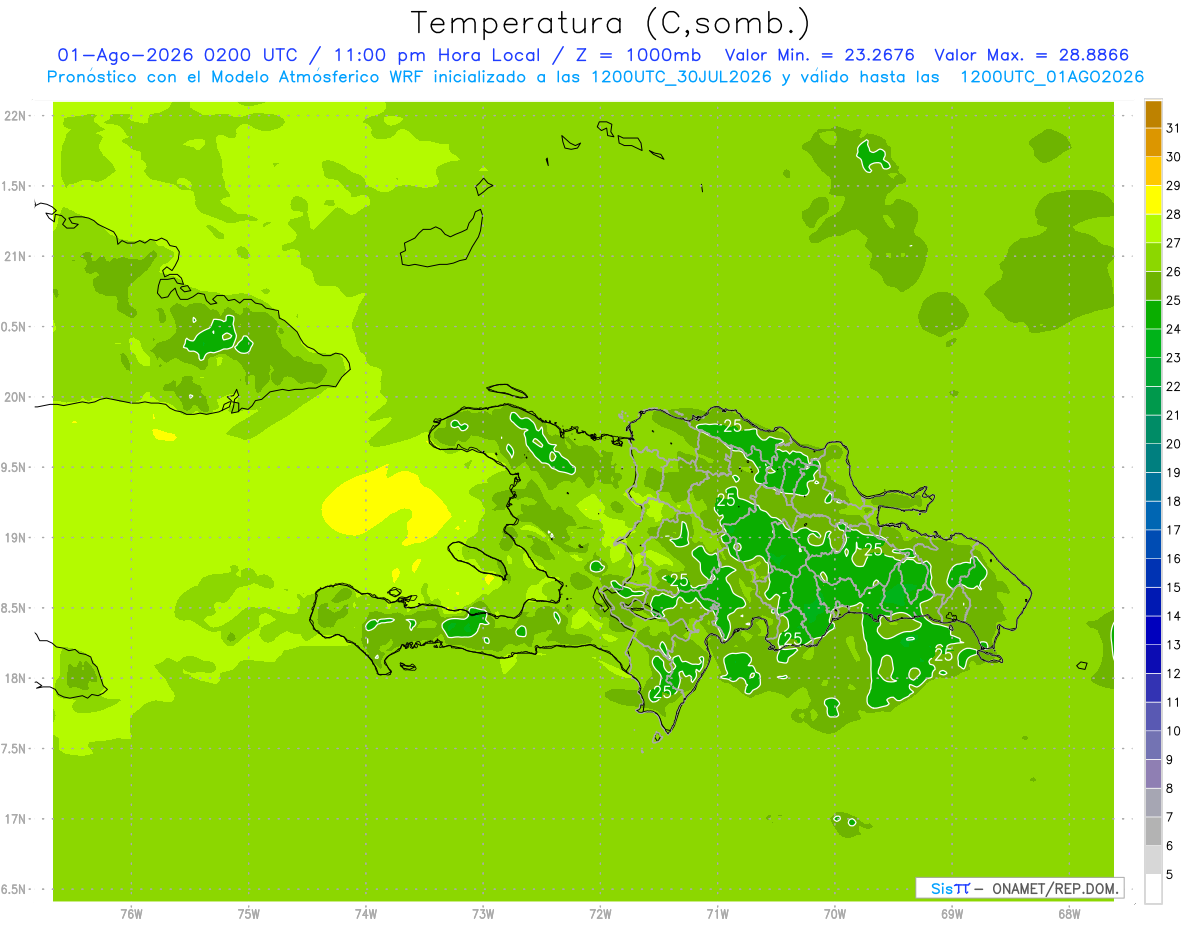Pick the purple legend swatch between 8 and 9
The image size is (1200, 927).
(1153, 774)
